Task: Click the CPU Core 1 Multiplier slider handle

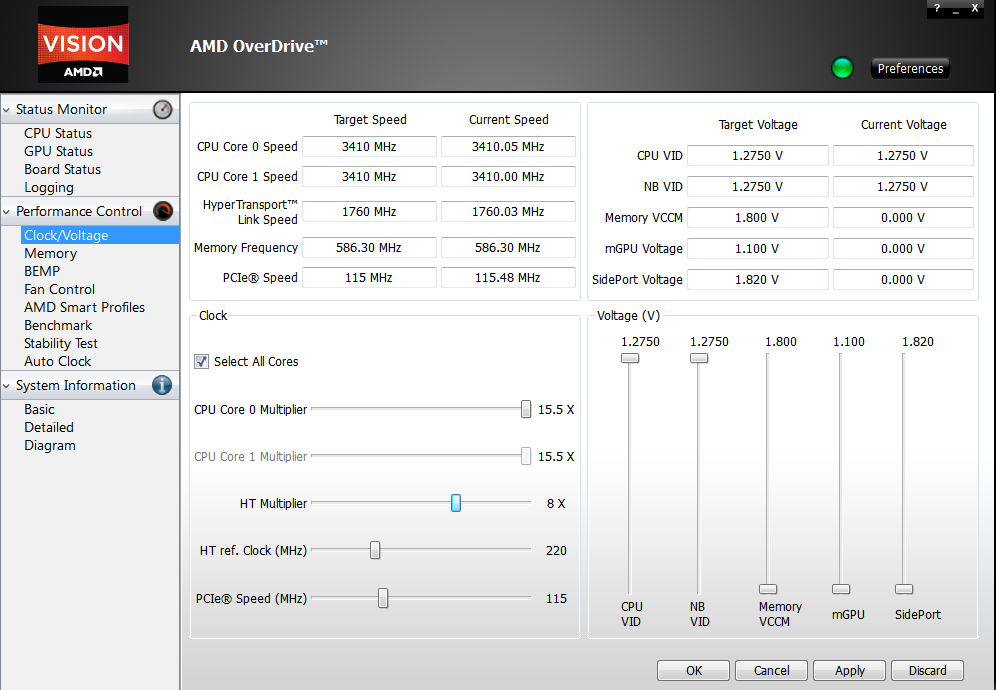Action: (x=526, y=456)
